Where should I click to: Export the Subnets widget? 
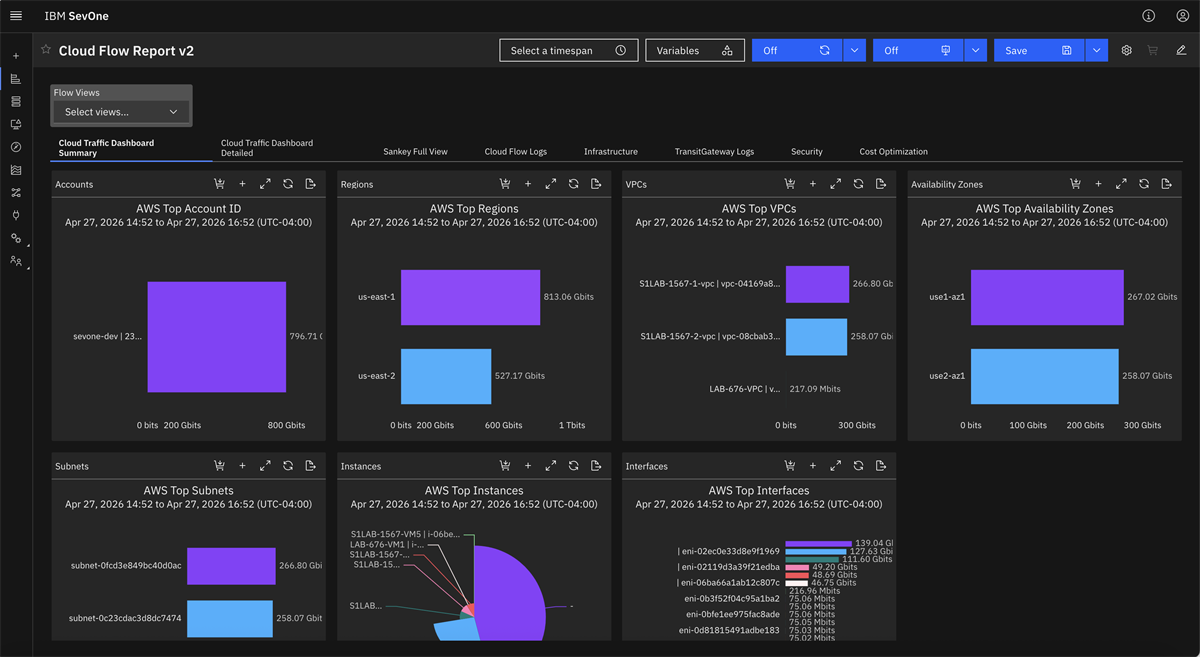pos(311,466)
